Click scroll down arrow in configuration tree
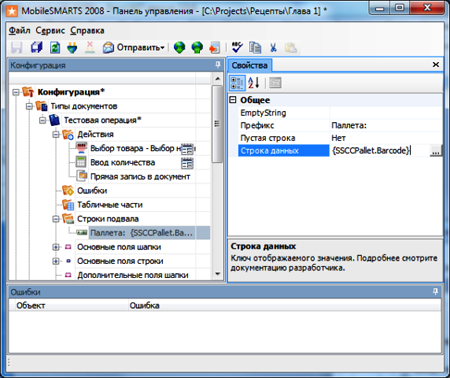This screenshot has height=378, width=450. (x=217, y=274)
